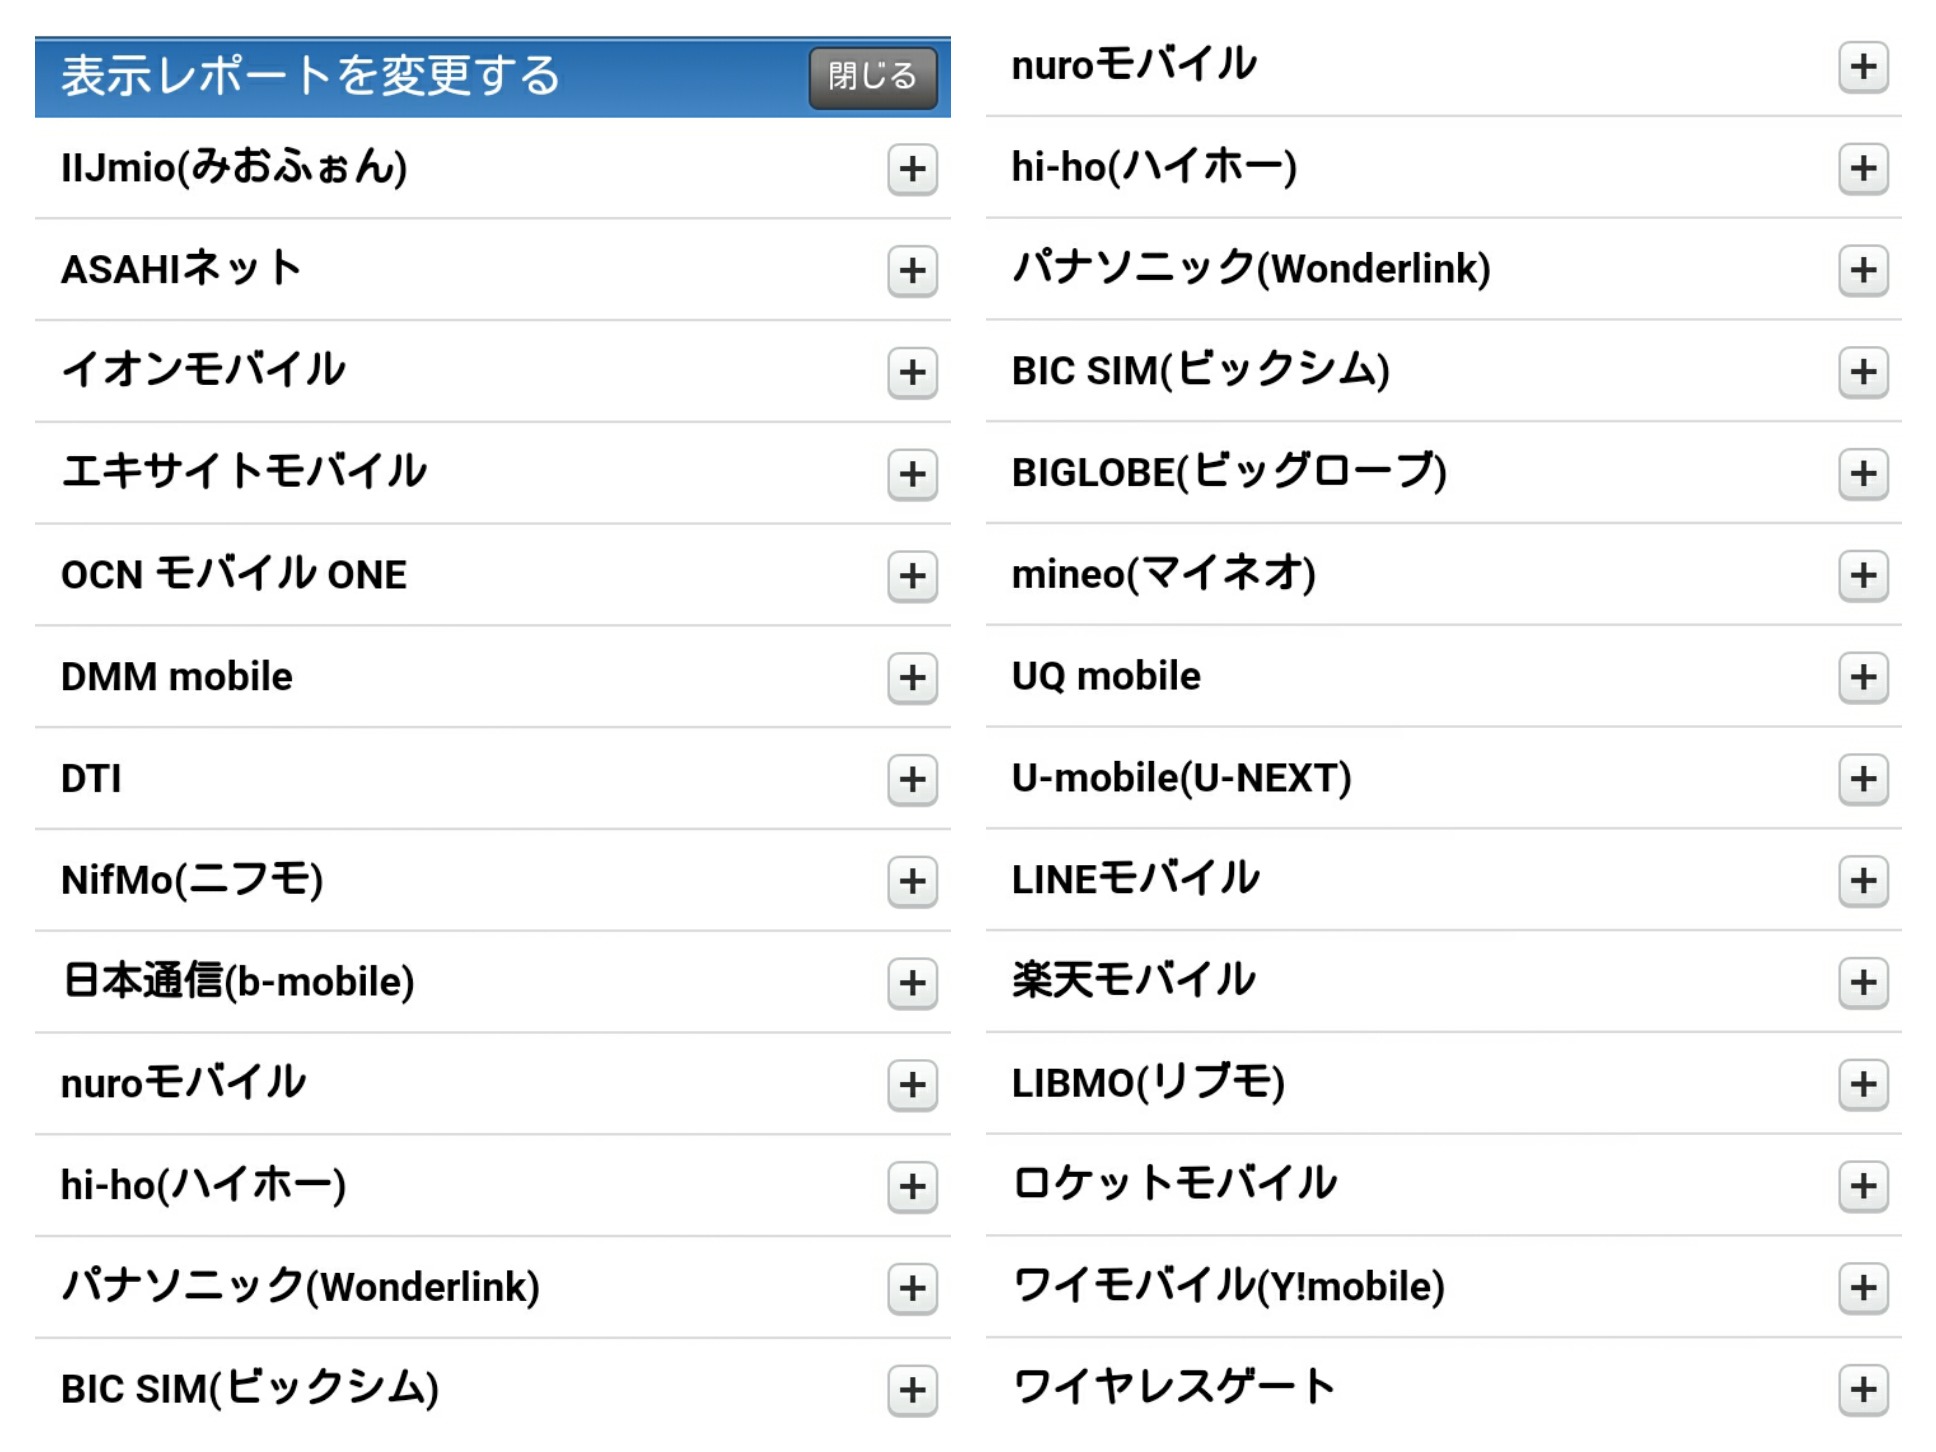Tap the plus beside ロケットモバイル
The image size is (1936, 1452).
1862,1186
